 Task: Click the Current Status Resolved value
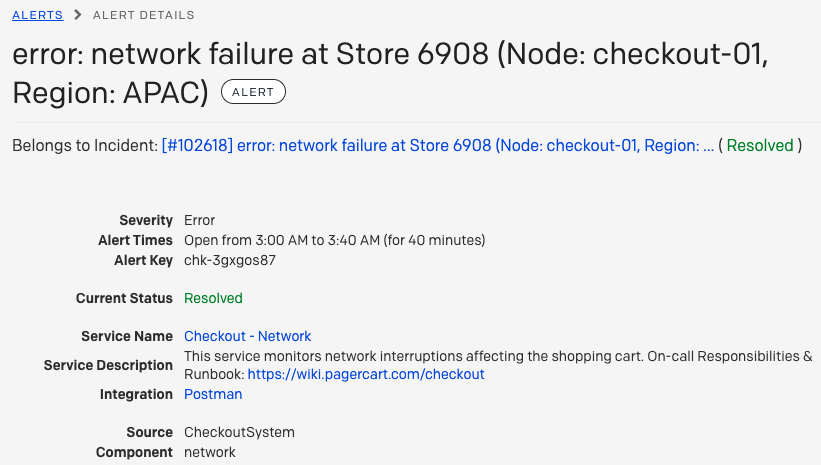[x=213, y=298]
